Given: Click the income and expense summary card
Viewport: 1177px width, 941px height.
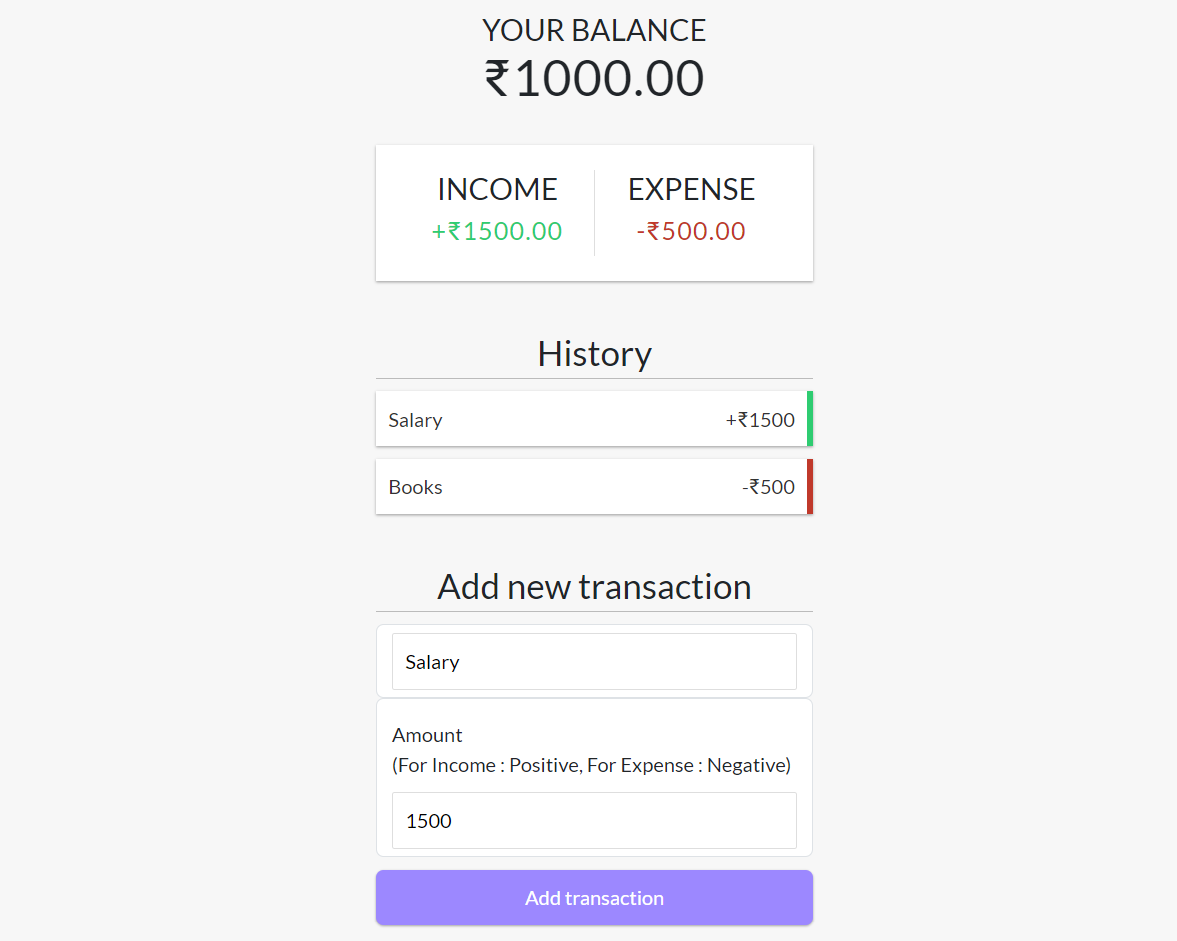Looking at the screenshot, I should point(594,212).
